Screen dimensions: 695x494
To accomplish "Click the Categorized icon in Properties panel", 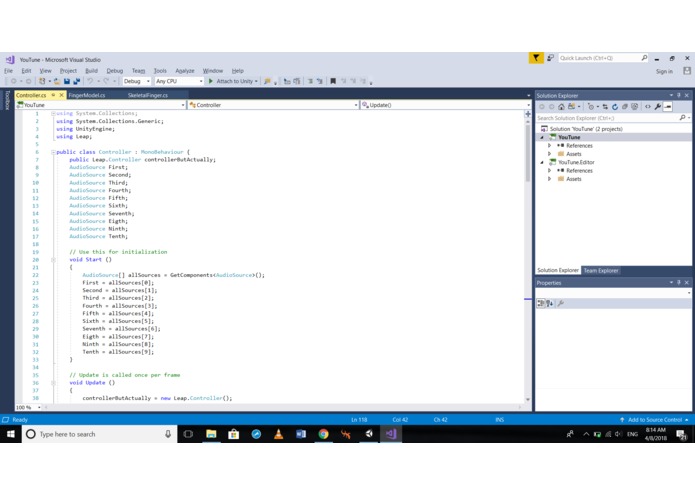I will coord(541,303).
